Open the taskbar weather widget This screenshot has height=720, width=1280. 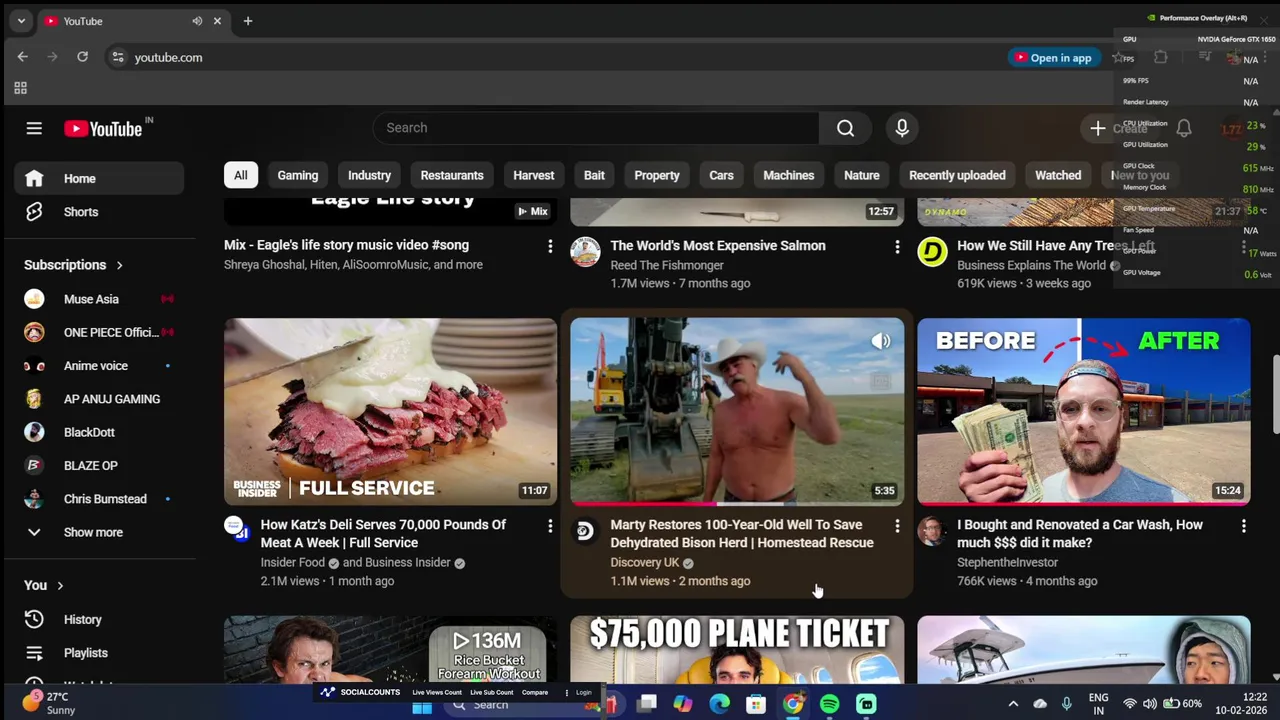point(50,703)
